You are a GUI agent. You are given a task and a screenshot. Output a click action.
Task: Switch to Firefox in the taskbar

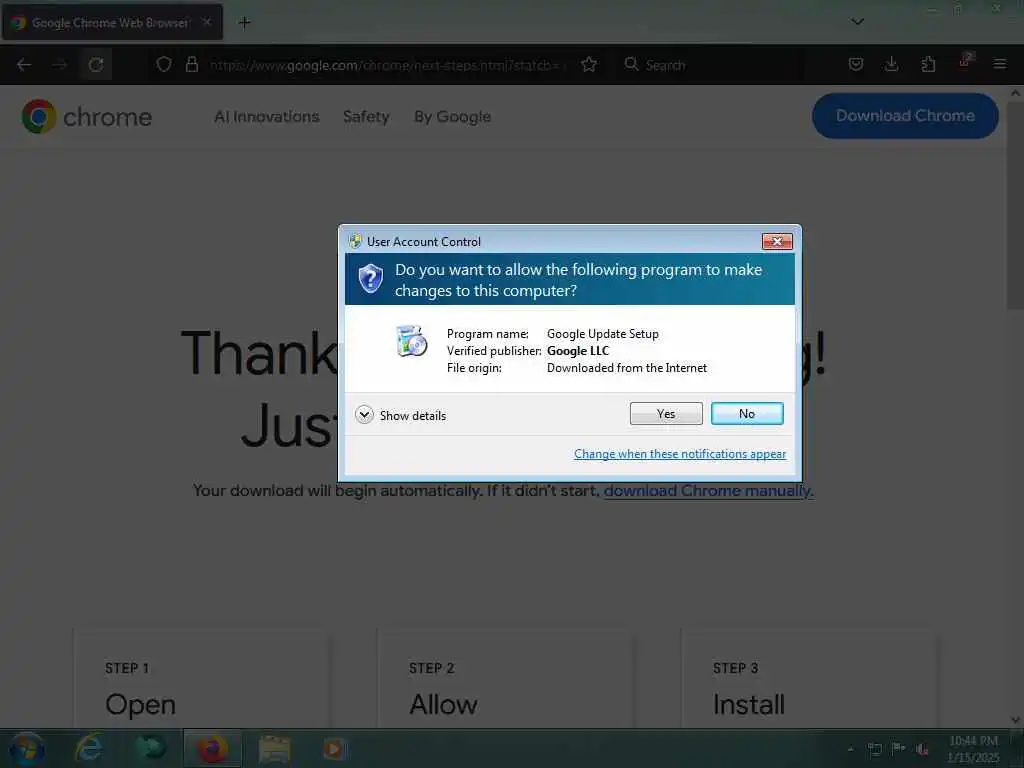tap(212, 748)
